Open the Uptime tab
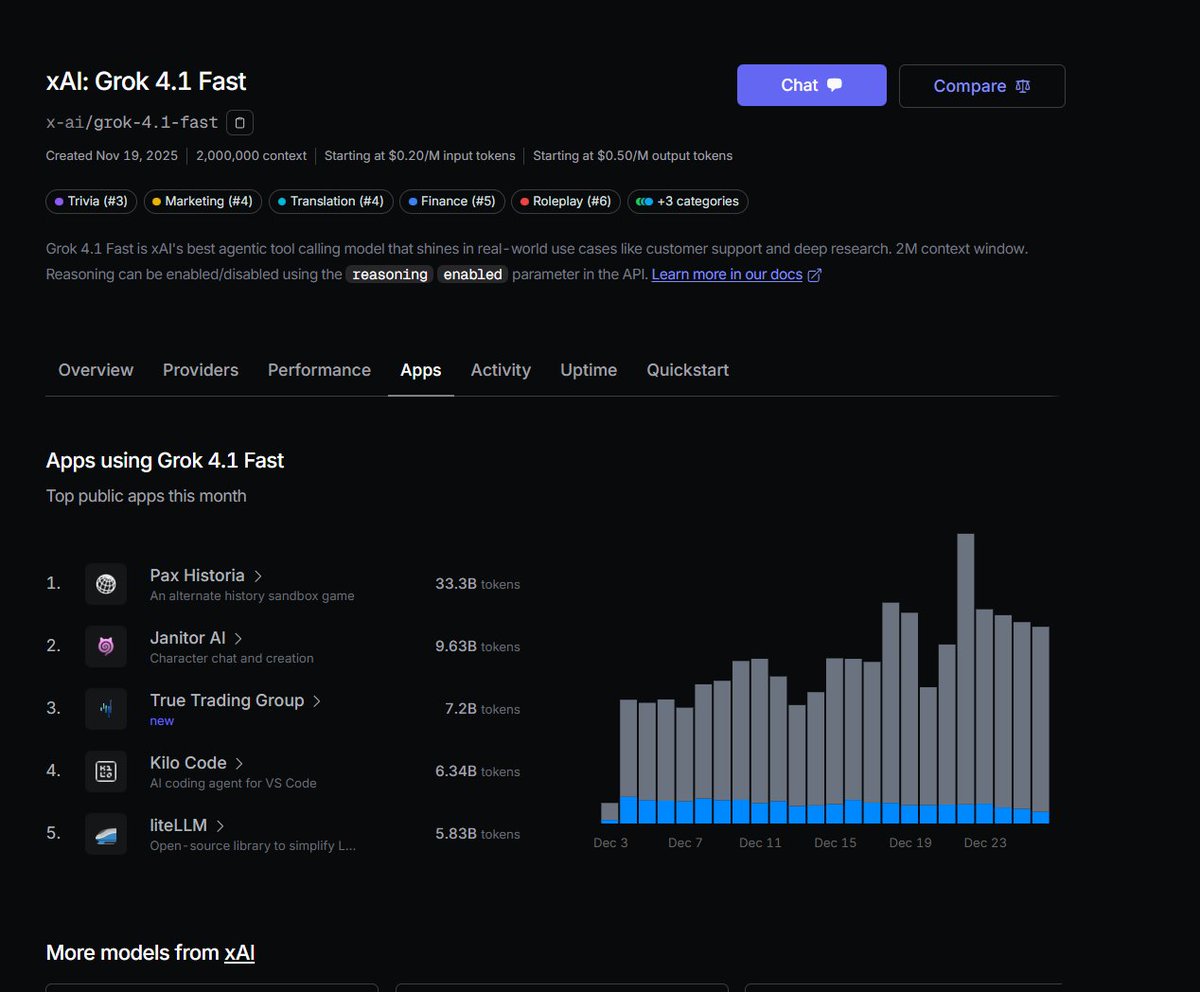 [589, 370]
